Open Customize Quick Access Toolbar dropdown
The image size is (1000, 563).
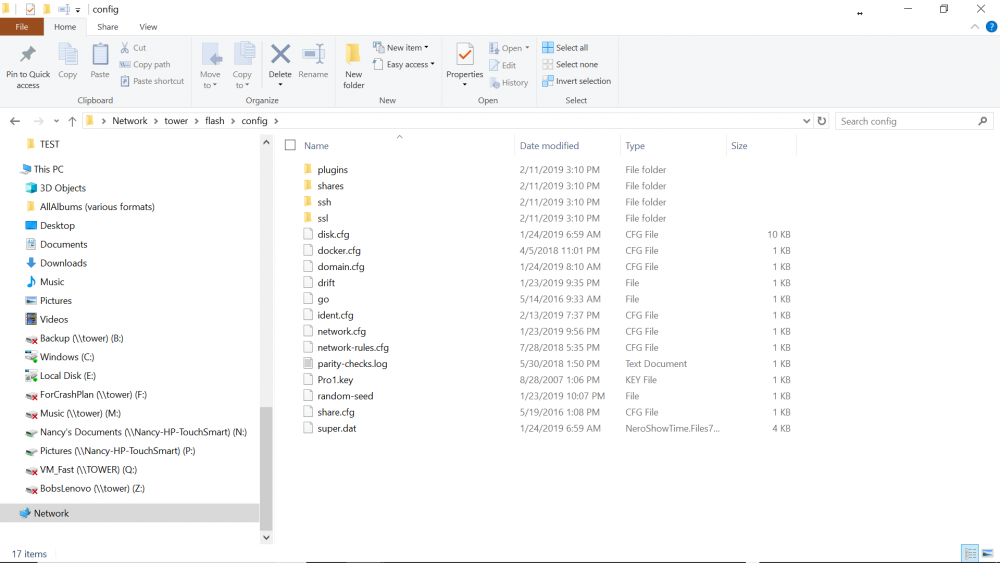pos(78,10)
